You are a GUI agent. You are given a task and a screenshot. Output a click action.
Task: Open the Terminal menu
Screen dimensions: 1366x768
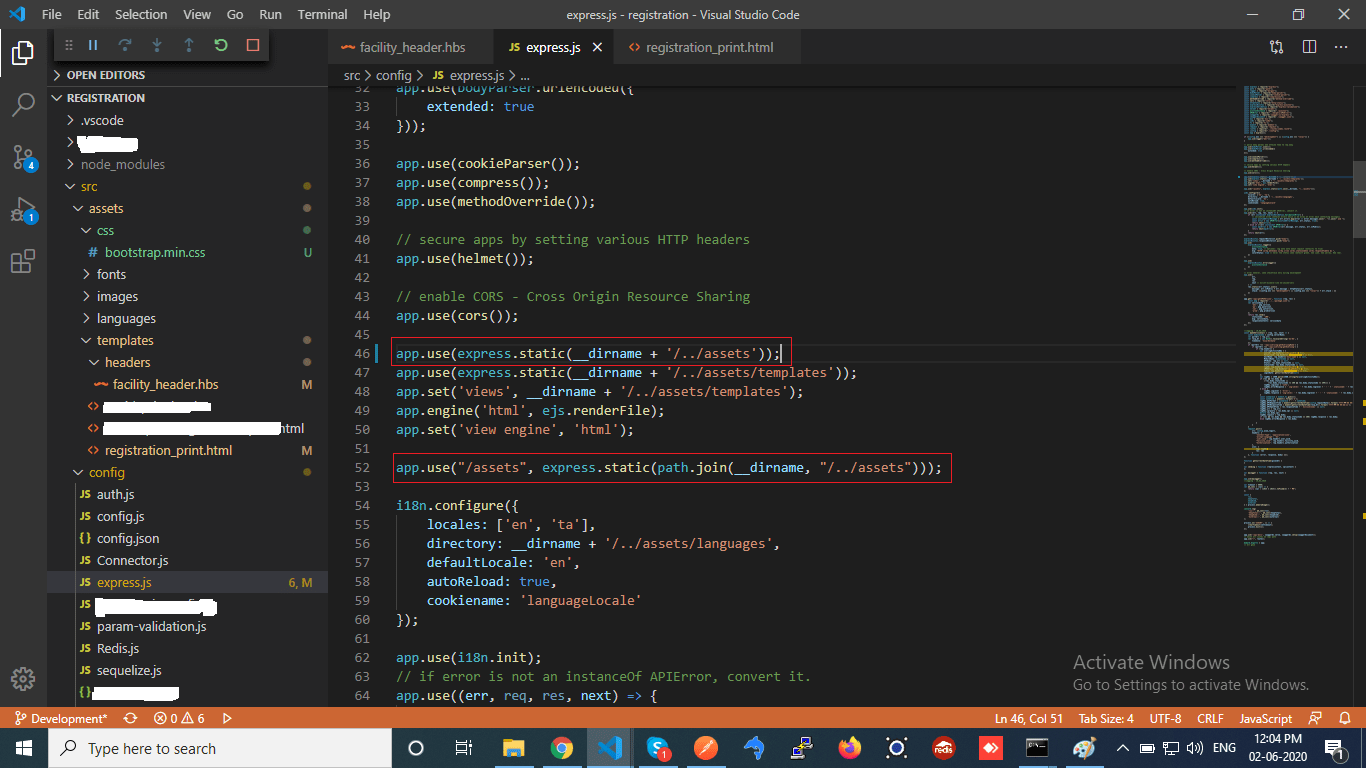(321, 14)
